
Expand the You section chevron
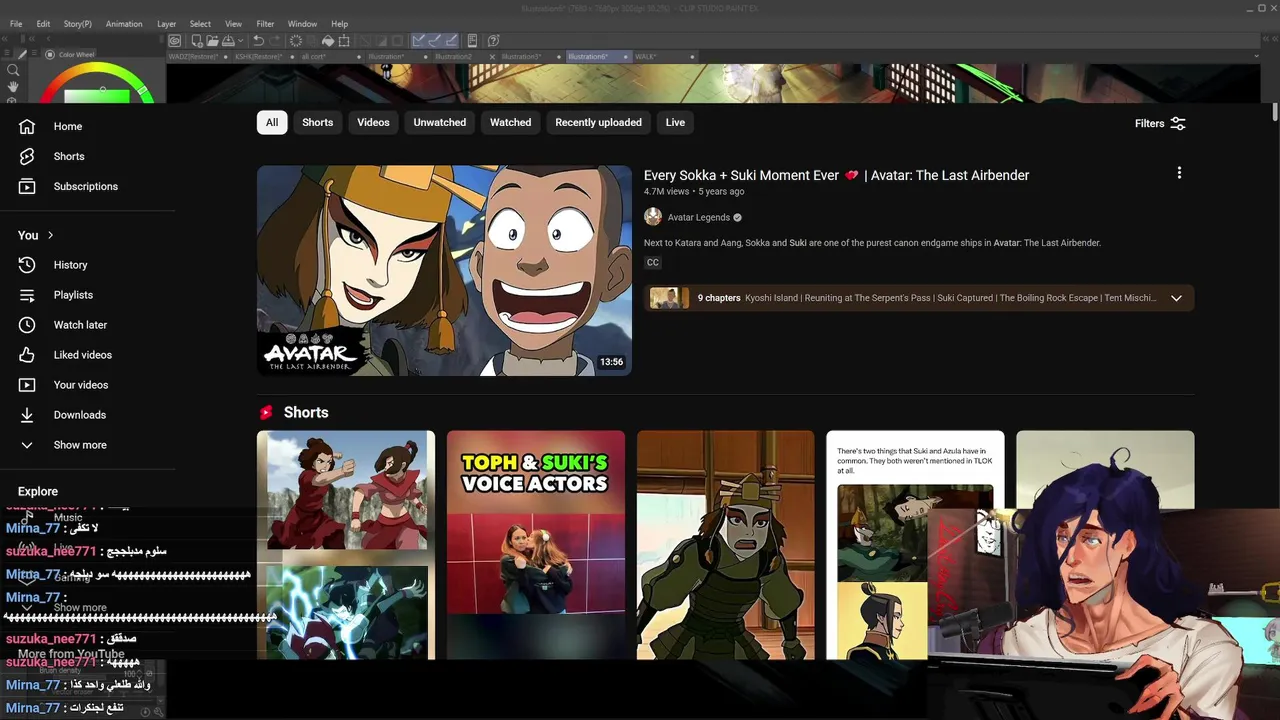point(50,235)
